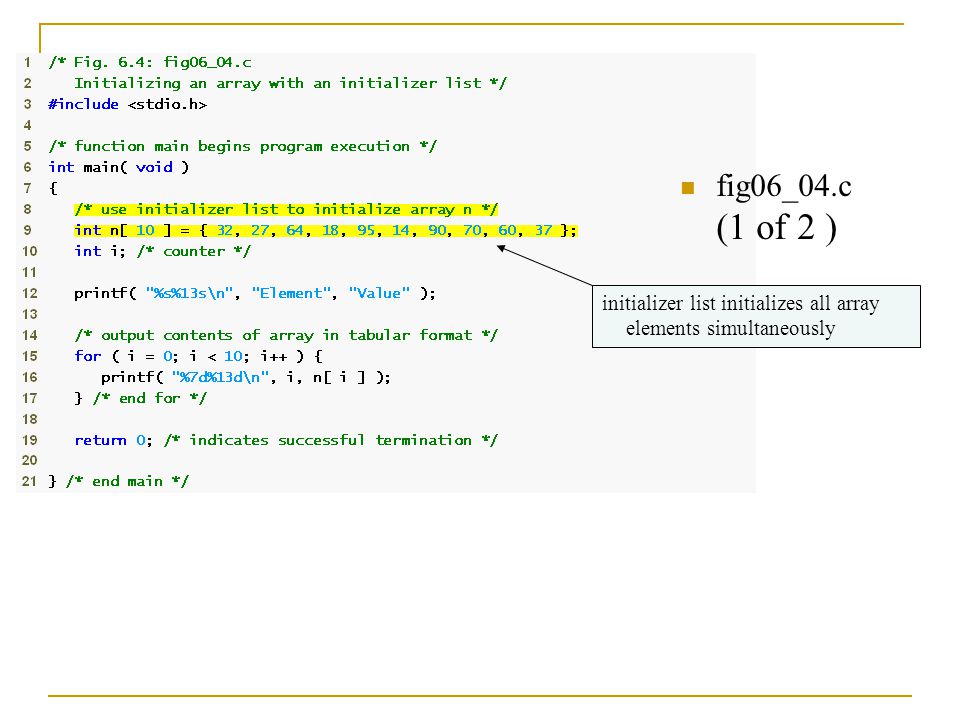Click line number 21
Screen dimensions: 960x720
pos(29,481)
